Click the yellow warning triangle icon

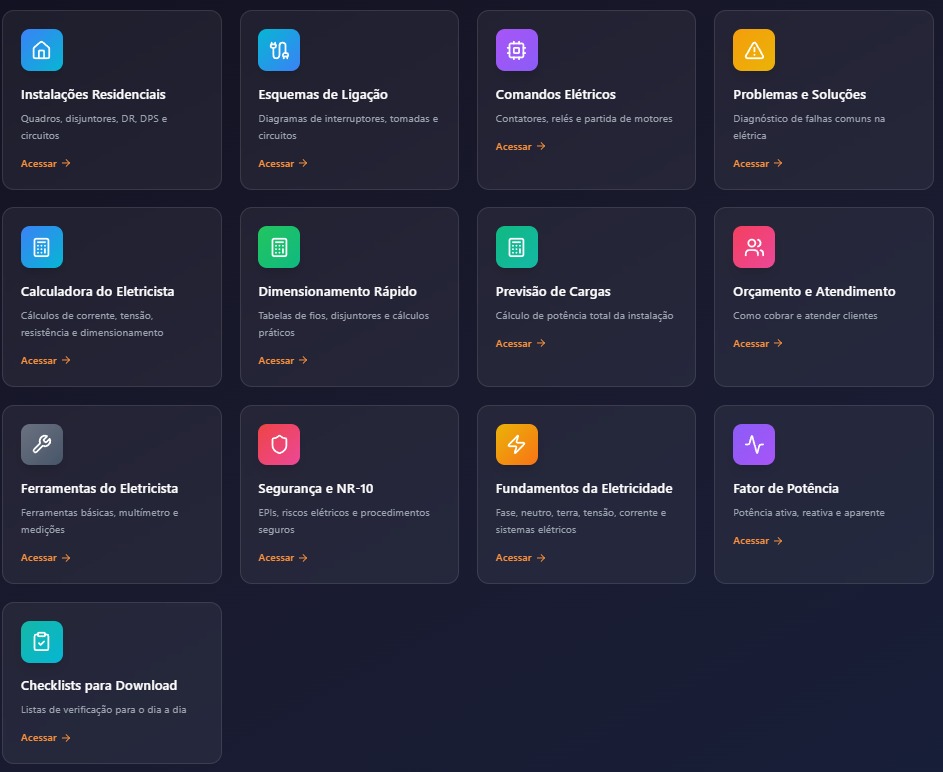click(754, 50)
